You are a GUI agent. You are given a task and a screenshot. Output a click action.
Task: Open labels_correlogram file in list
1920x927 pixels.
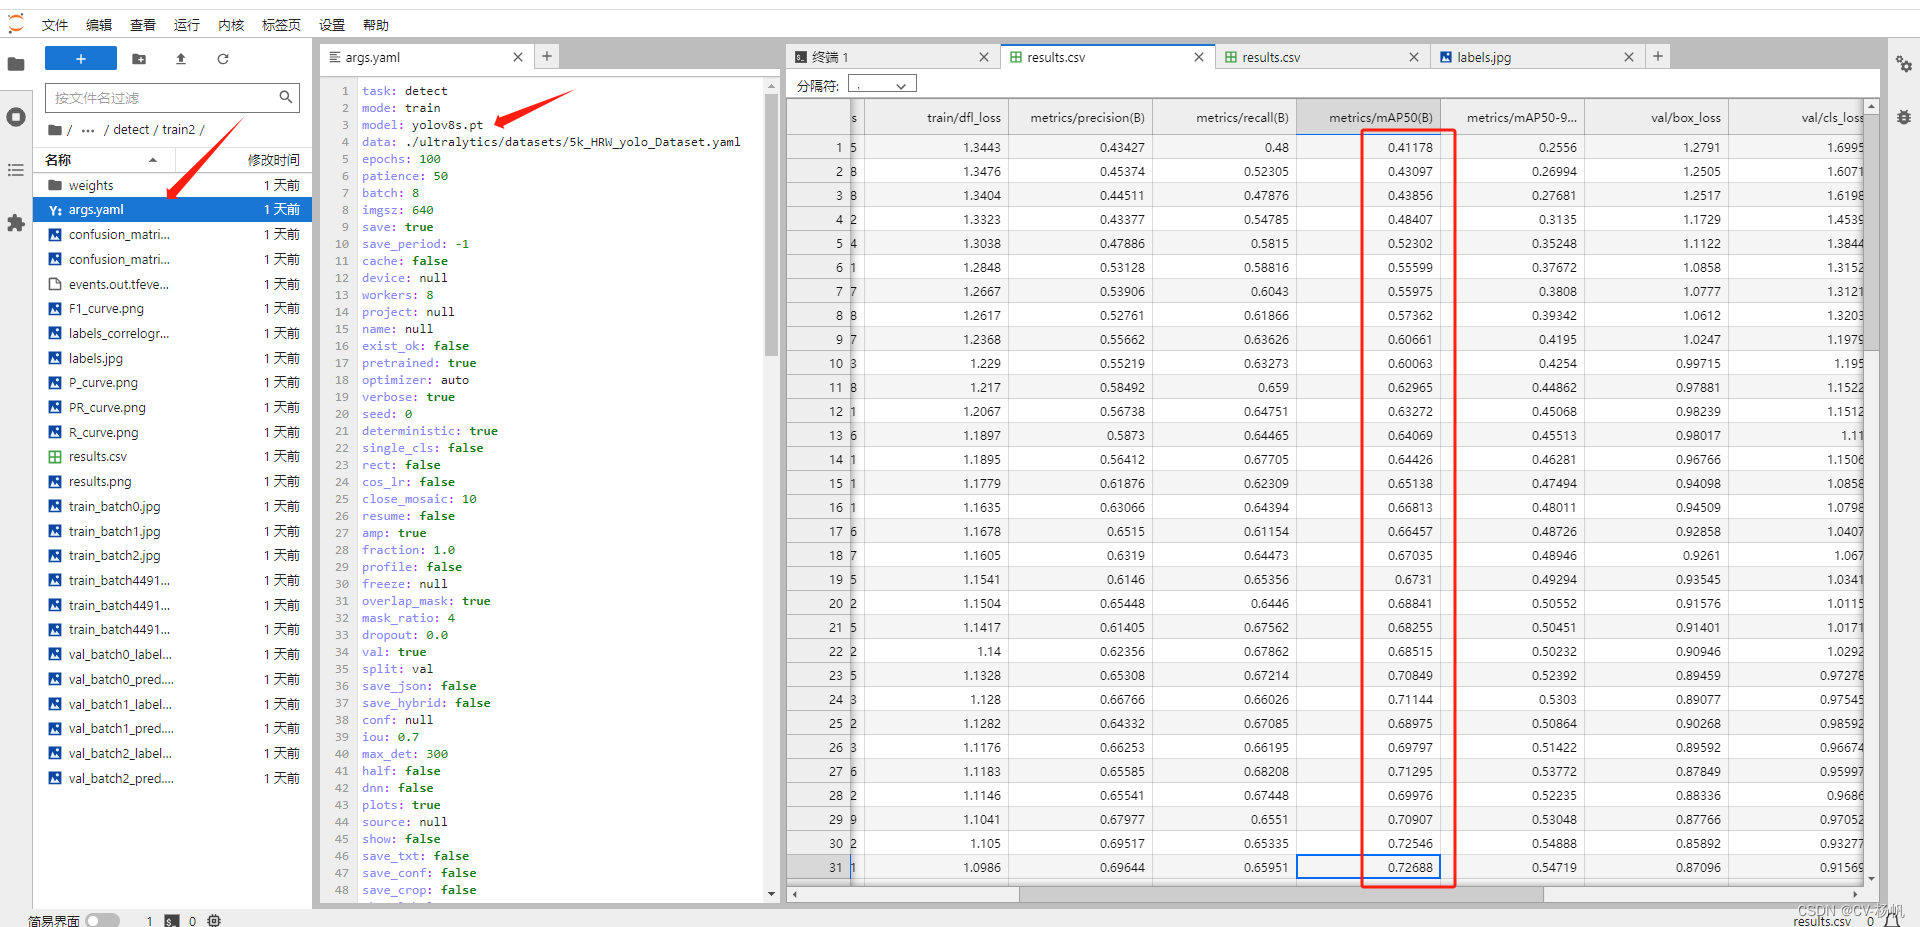coord(173,334)
